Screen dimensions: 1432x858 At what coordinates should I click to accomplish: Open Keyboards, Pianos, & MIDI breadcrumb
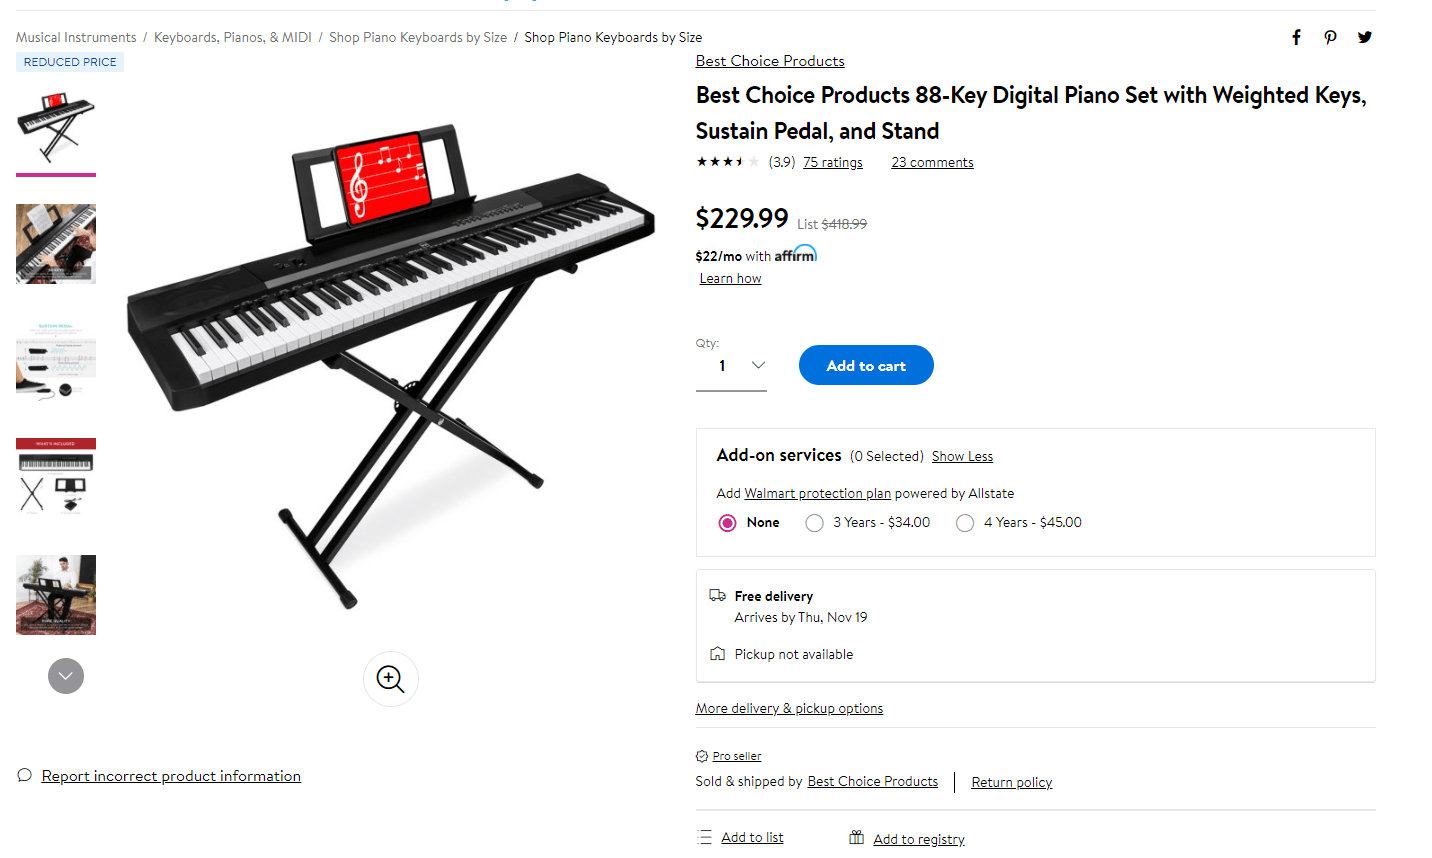click(x=232, y=37)
